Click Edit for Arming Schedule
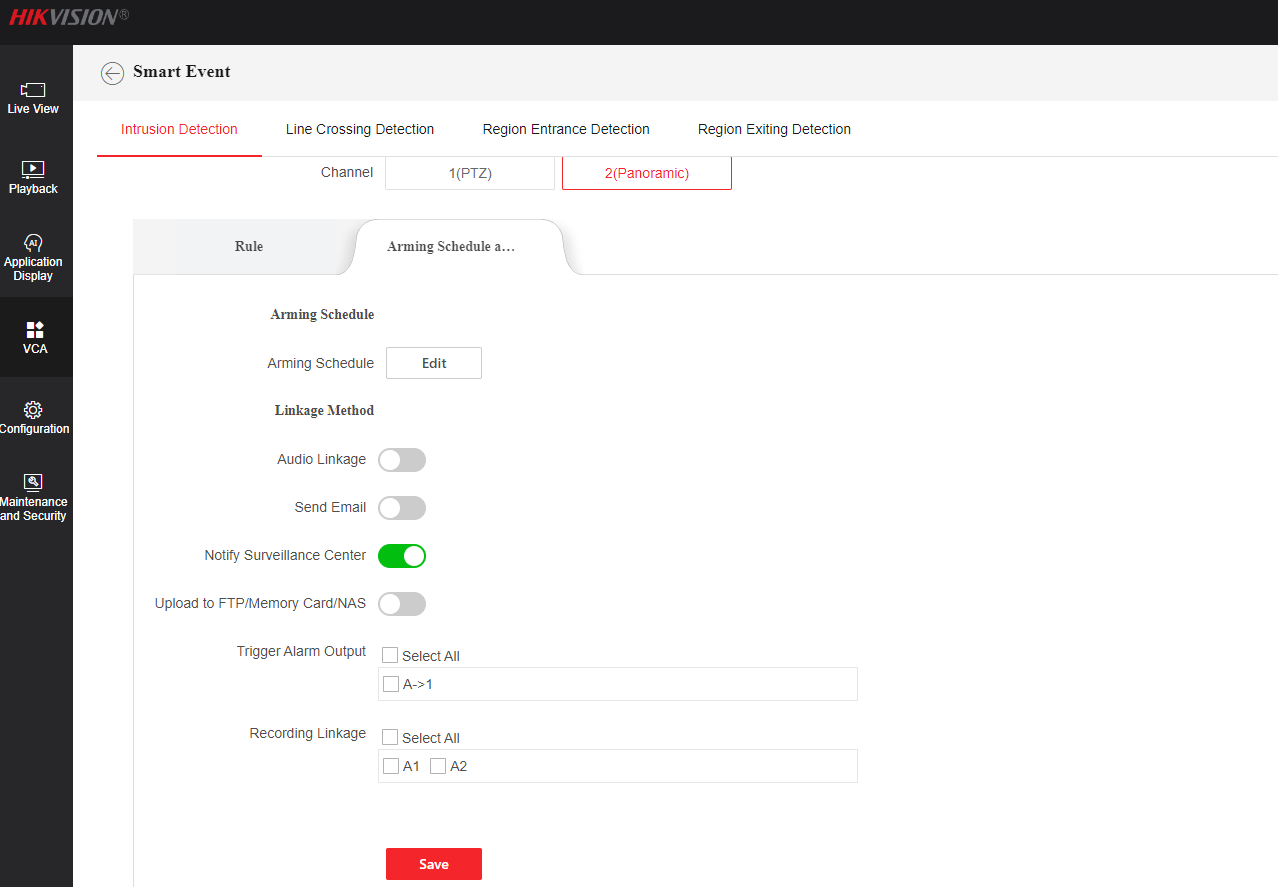 tap(434, 363)
